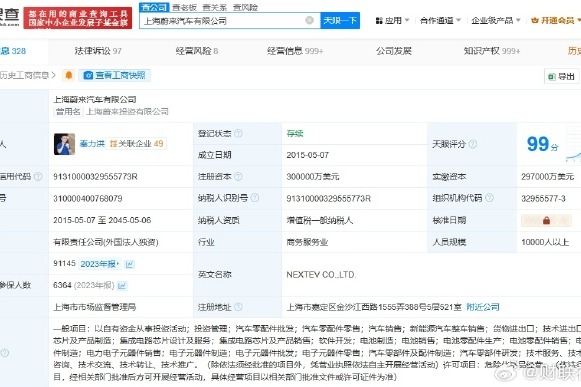
Task: Click the chart icon beside 2023年报
Action: 130,264
